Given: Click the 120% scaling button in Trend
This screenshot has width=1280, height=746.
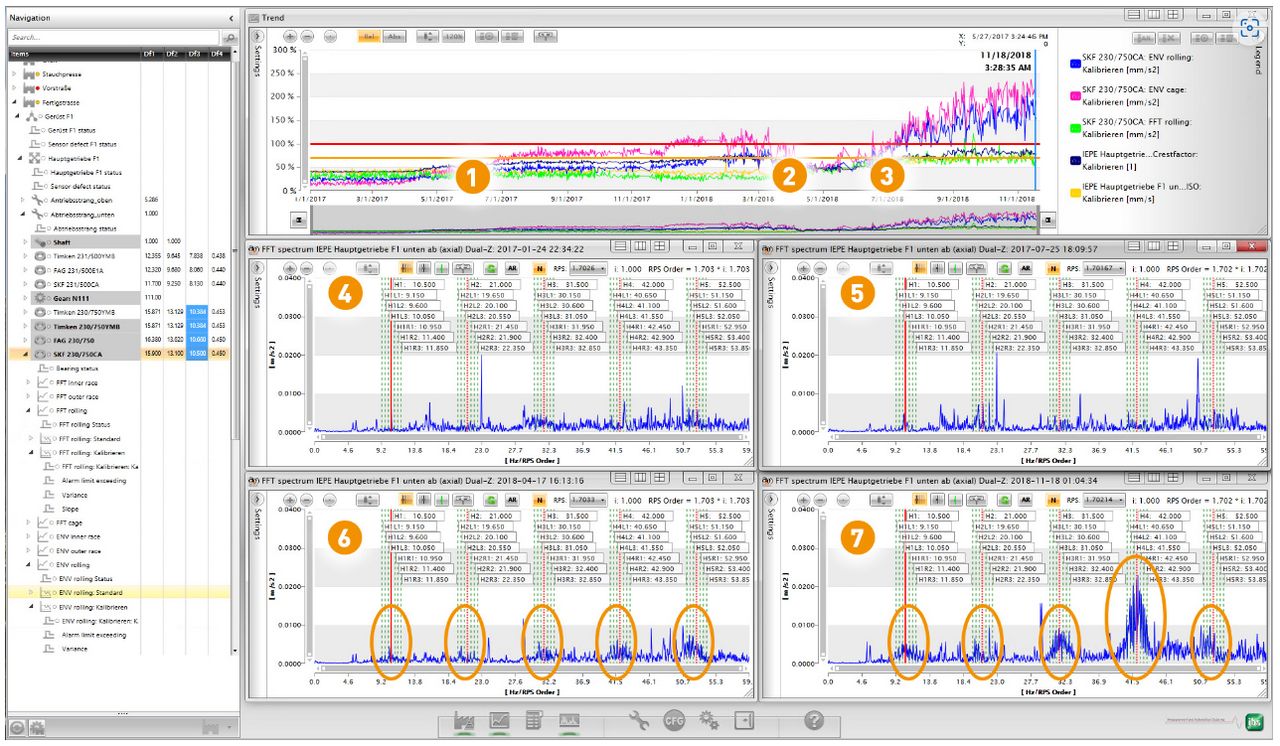Looking at the screenshot, I should coord(453,36).
